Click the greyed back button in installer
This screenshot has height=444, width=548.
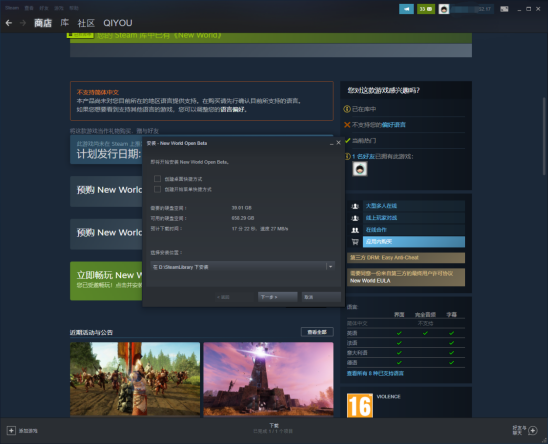pos(233,297)
